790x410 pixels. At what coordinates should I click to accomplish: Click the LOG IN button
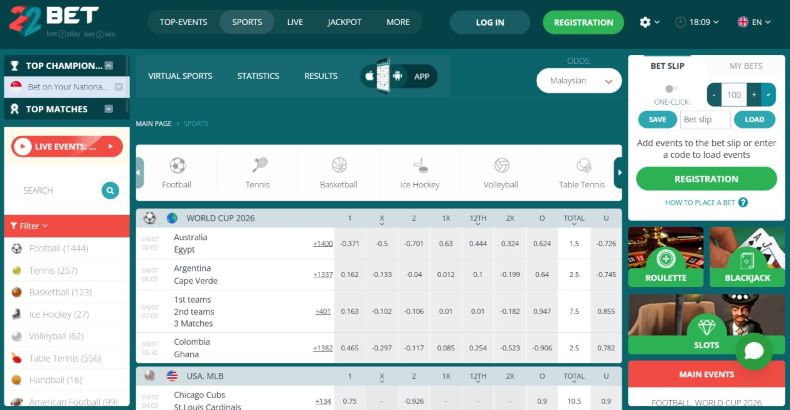click(490, 22)
